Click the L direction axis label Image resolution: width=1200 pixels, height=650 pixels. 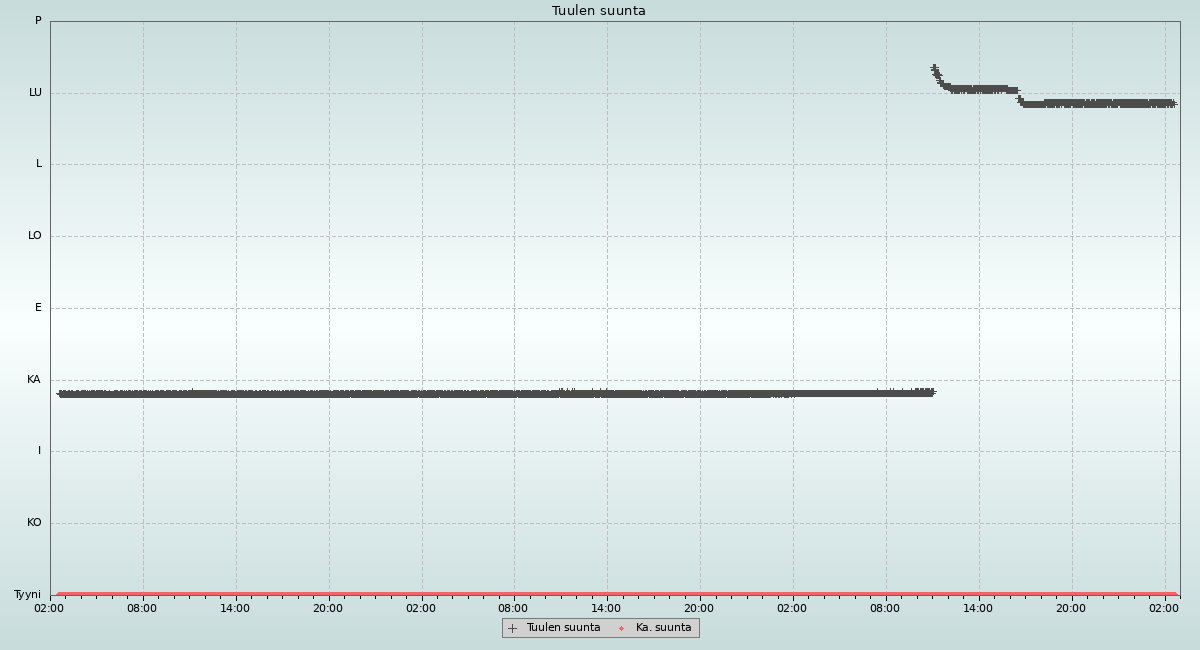pyautogui.click(x=39, y=164)
